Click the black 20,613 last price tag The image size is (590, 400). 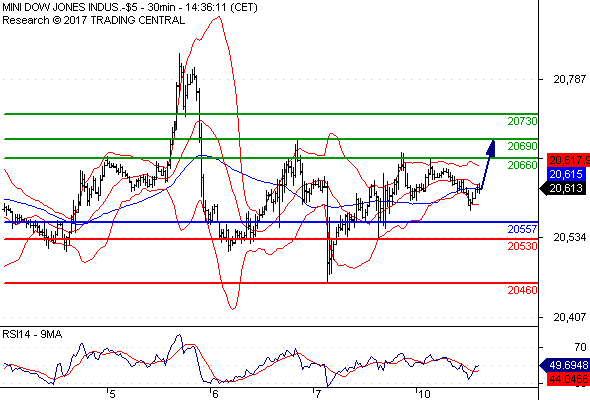point(563,188)
